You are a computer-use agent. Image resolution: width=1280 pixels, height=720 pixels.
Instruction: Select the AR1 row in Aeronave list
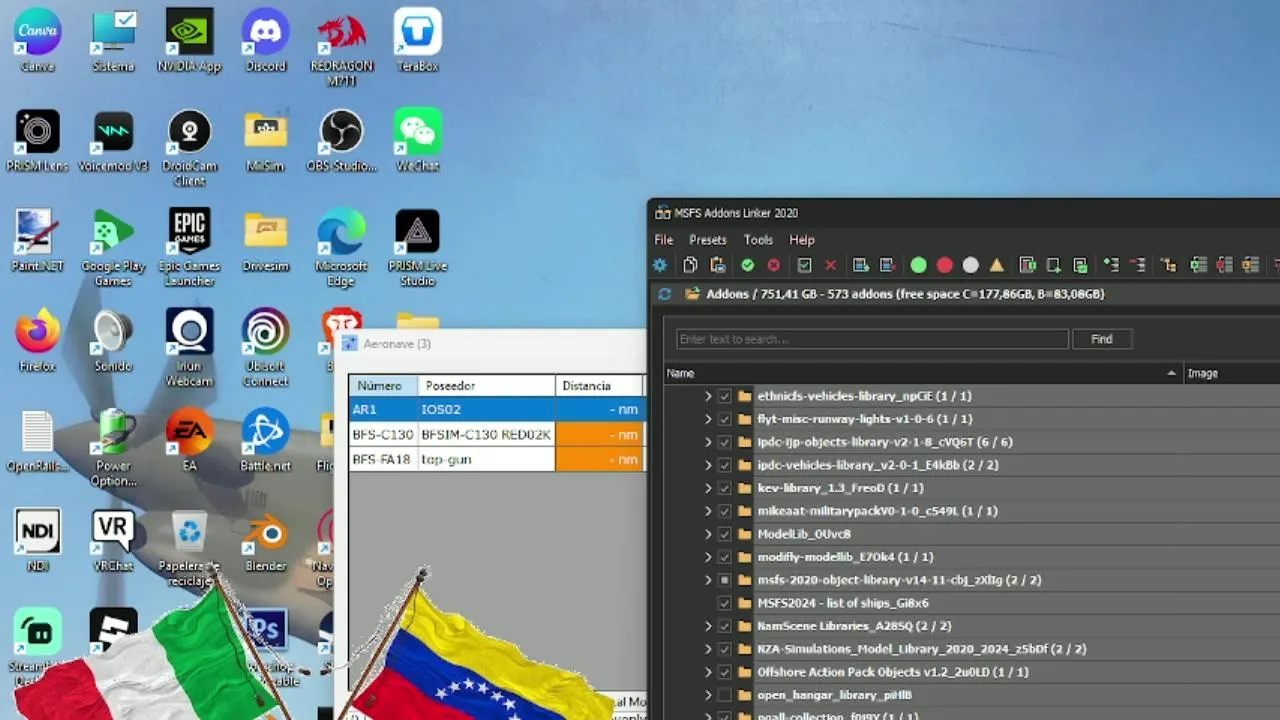click(497, 409)
